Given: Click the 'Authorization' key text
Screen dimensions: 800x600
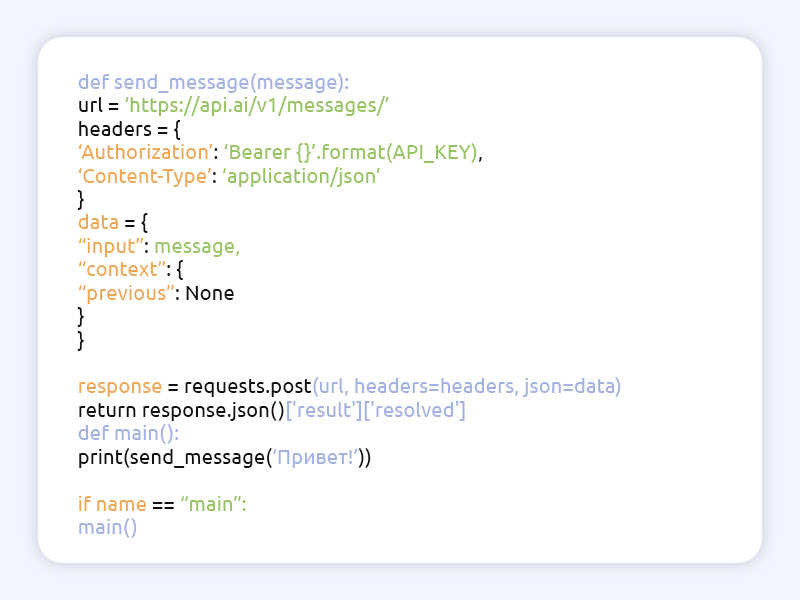Looking at the screenshot, I should (145, 153).
